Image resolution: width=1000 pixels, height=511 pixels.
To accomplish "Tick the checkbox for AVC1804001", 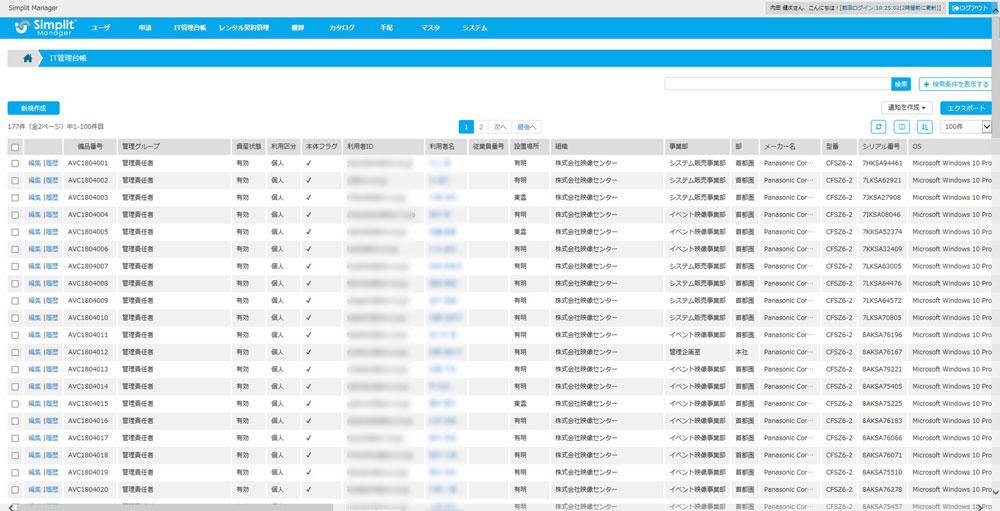I will pyautogui.click(x=15, y=163).
